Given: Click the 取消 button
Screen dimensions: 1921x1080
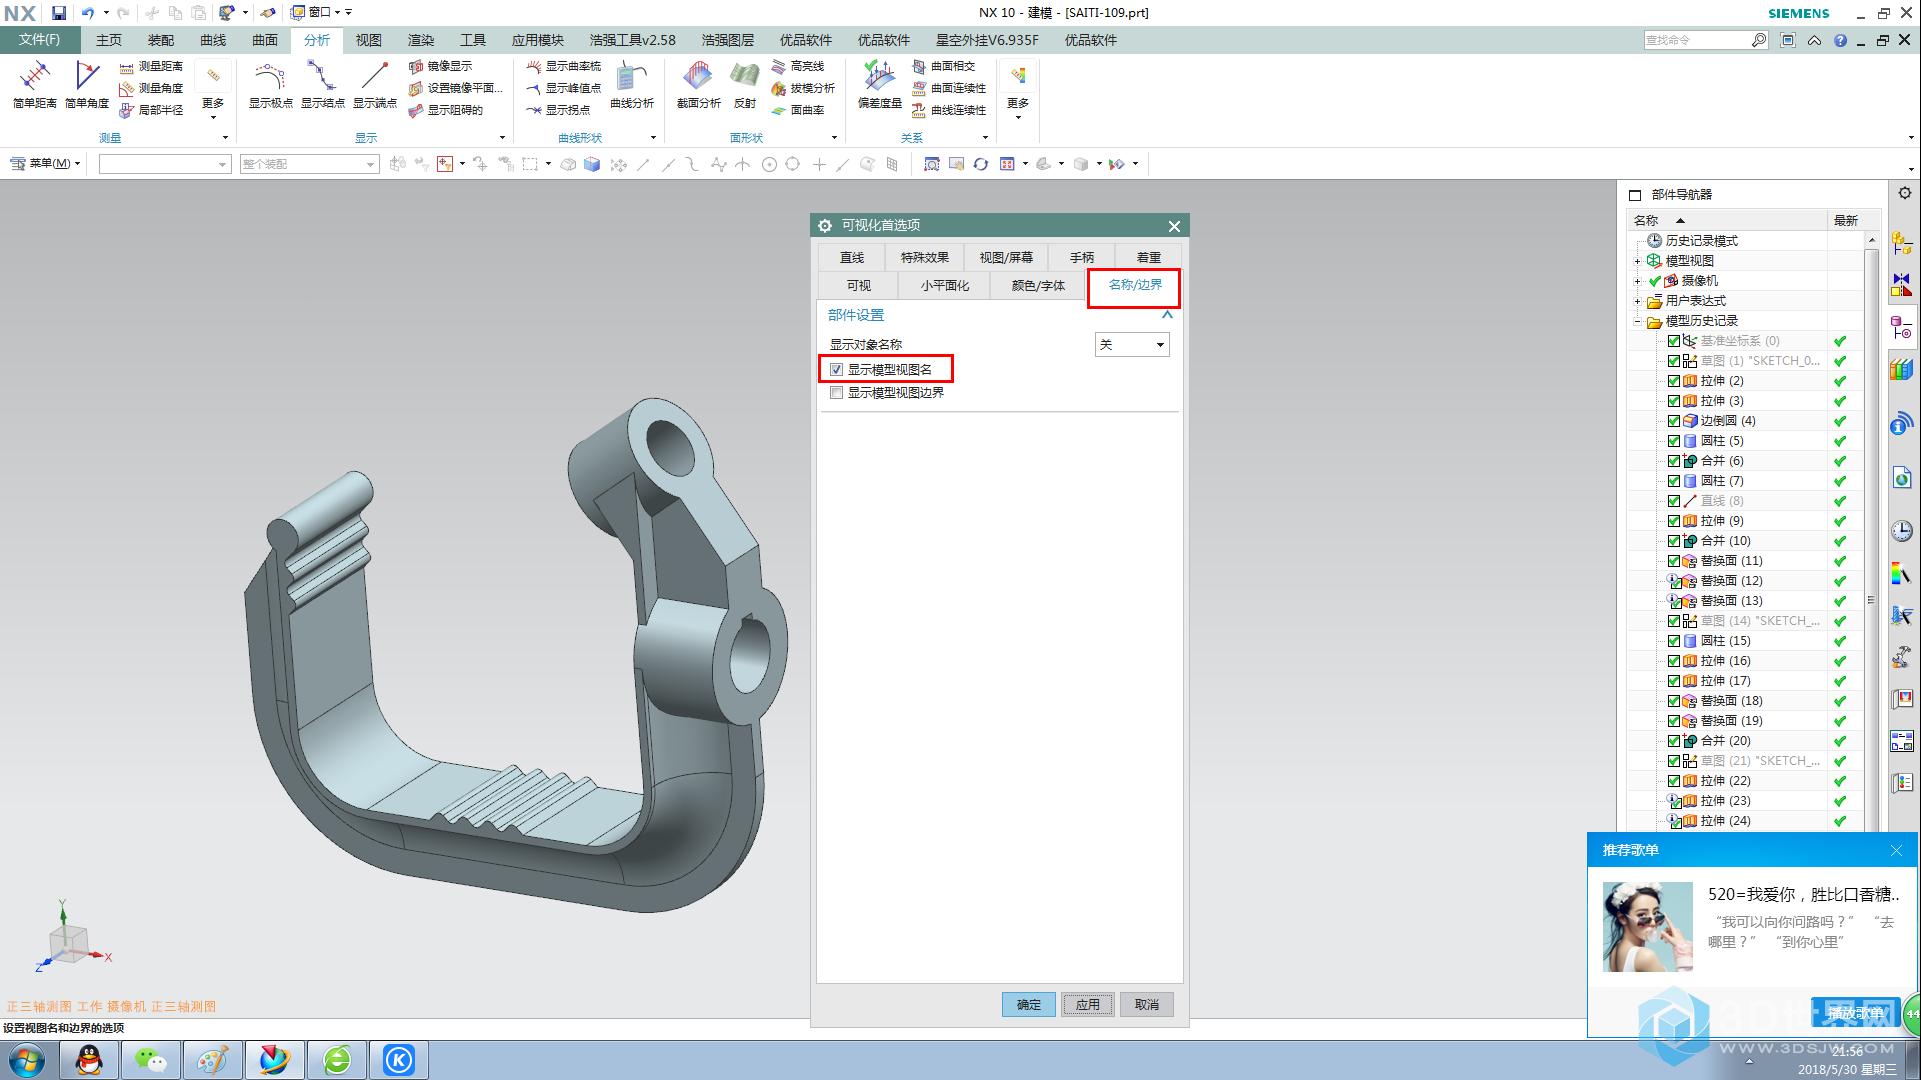Looking at the screenshot, I should [x=1147, y=1005].
